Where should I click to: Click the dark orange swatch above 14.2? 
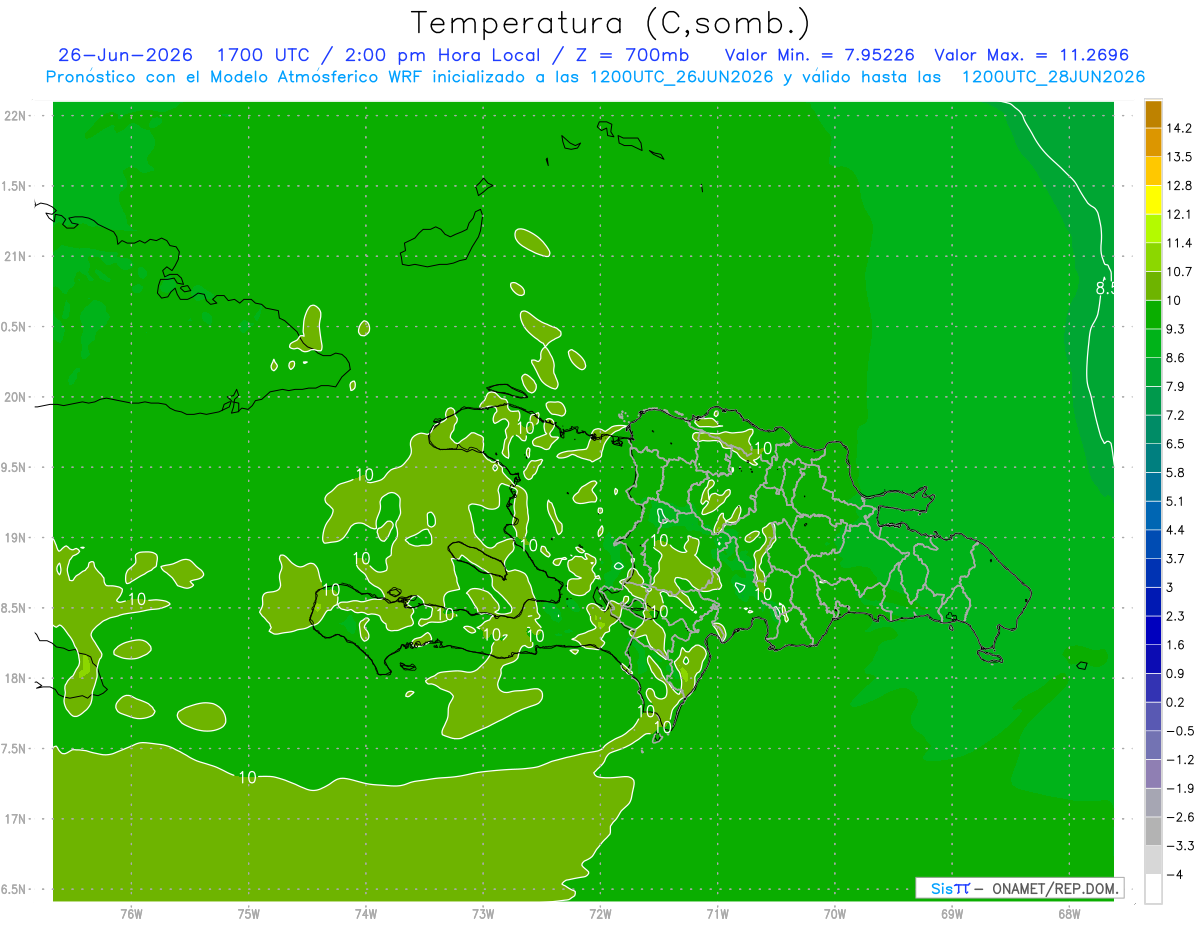[x=1153, y=114]
